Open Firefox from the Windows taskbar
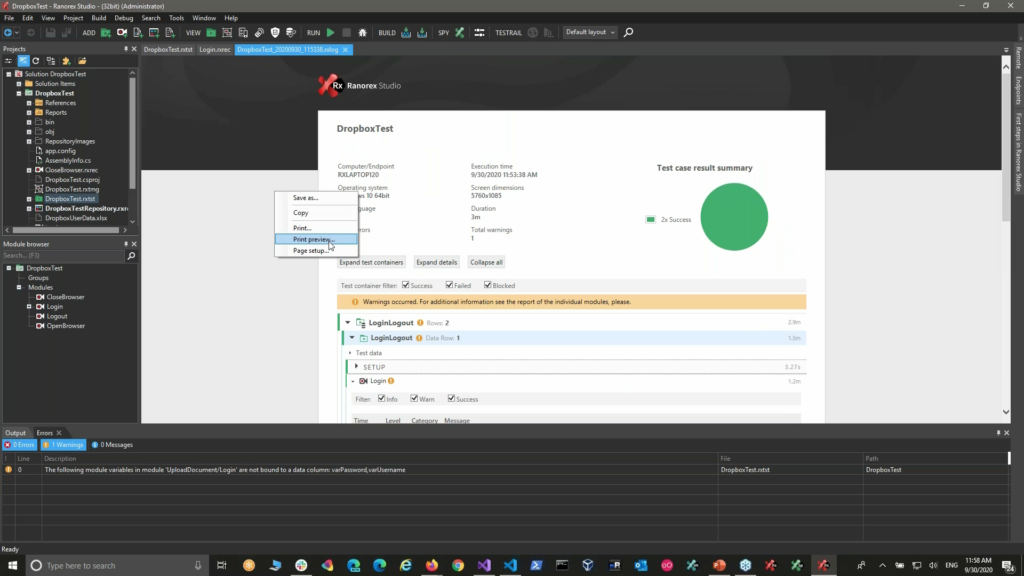1024x576 pixels. tap(432, 565)
